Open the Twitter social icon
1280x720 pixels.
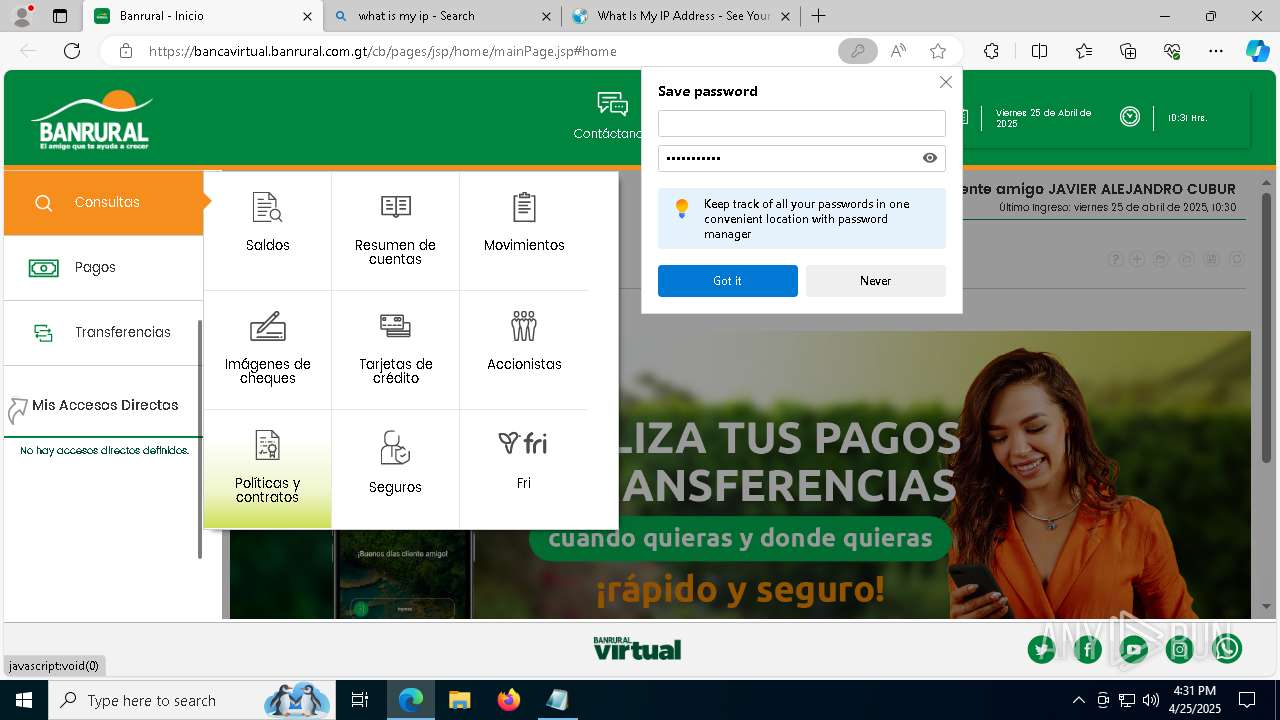1042,650
